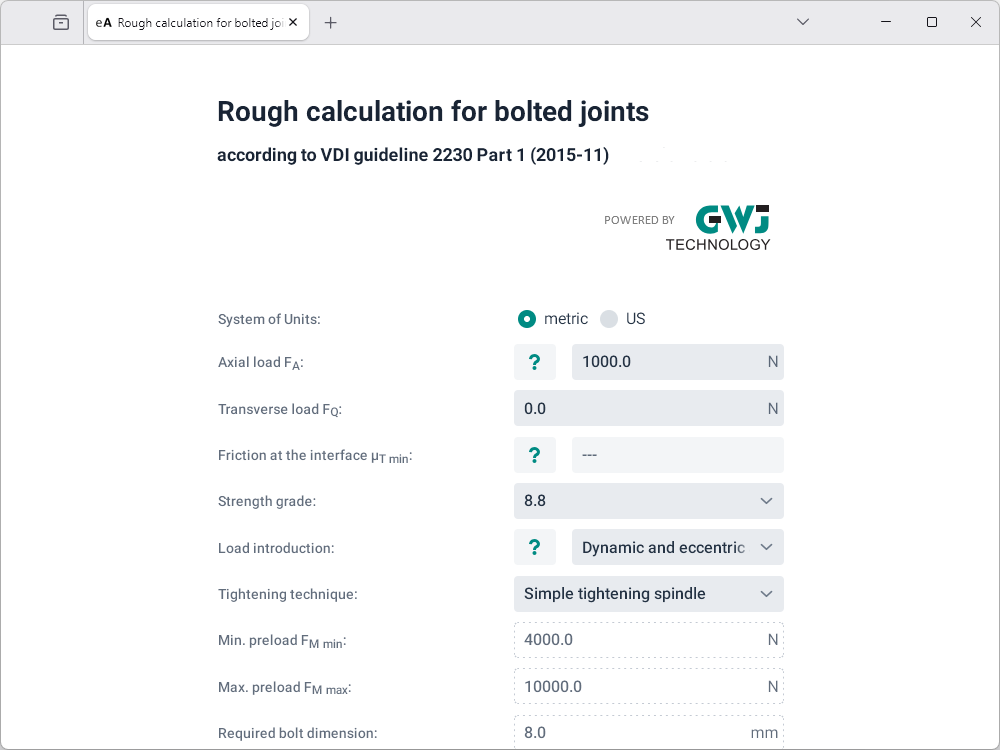Screen dimensions: 1000x750
Task: Open the tab actions icon in title bar
Action: click(61, 22)
